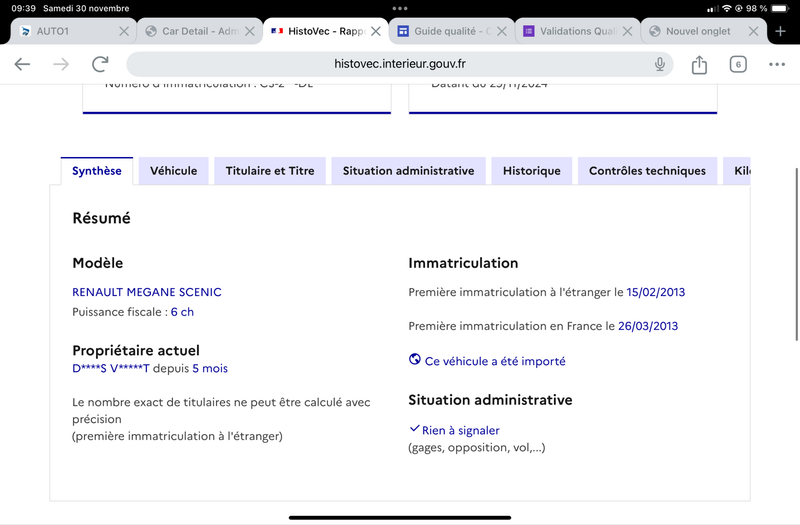The height and width of the screenshot is (525, 800).
Task: Select the Synthèse tab
Action: tap(96, 171)
